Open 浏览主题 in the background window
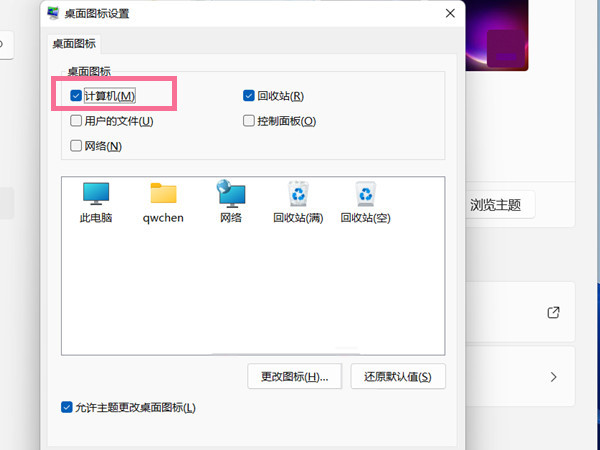Image resolution: width=600 pixels, height=450 pixels. pos(495,205)
